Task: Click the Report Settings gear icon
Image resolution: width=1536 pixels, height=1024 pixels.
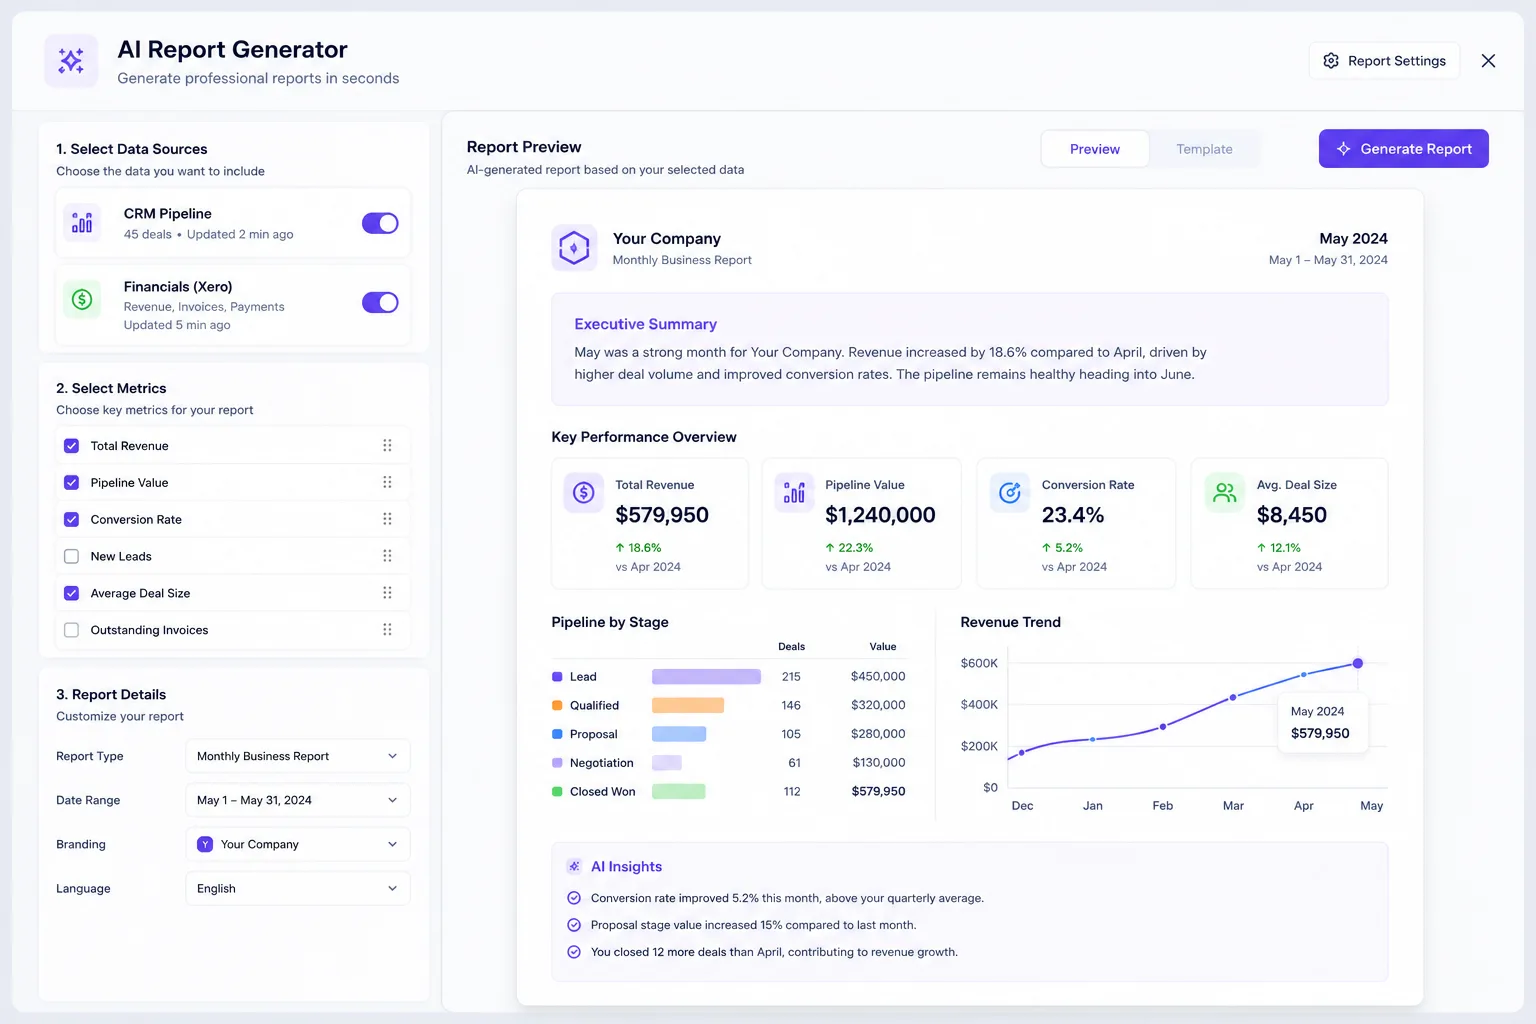Action: click(1331, 61)
